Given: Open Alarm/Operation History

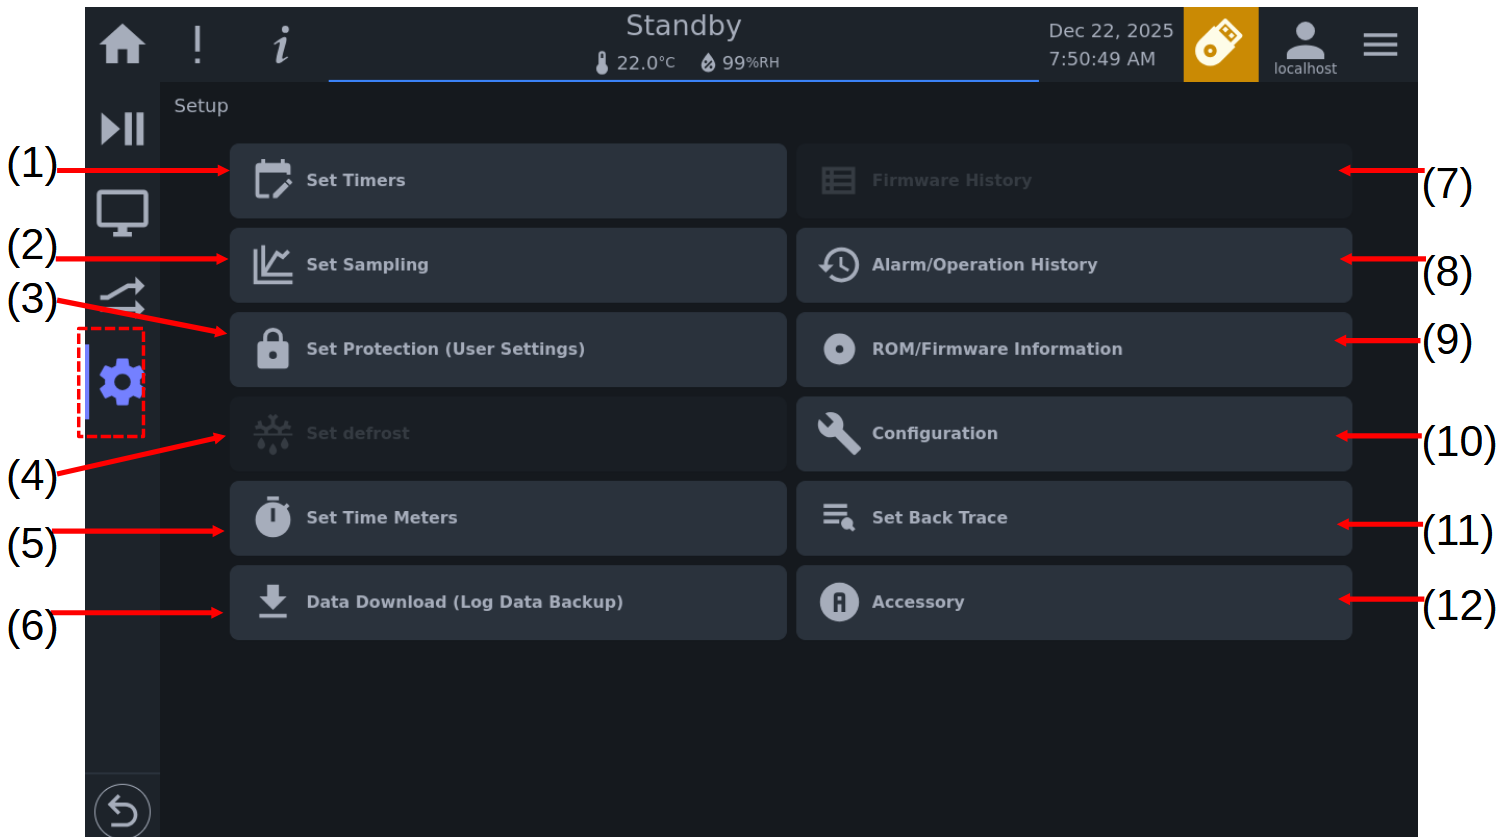Looking at the screenshot, I should click(x=1074, y=265).
